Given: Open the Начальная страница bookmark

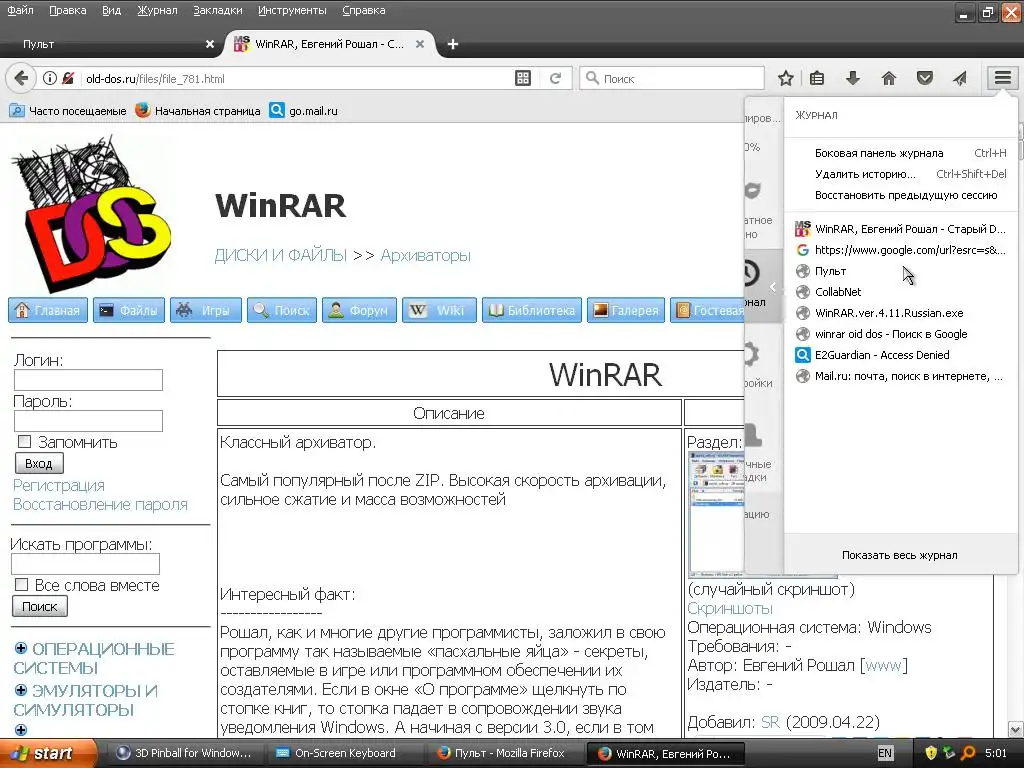Looking at the screenshot, I should pyautogui.click(x=198, y=111).
